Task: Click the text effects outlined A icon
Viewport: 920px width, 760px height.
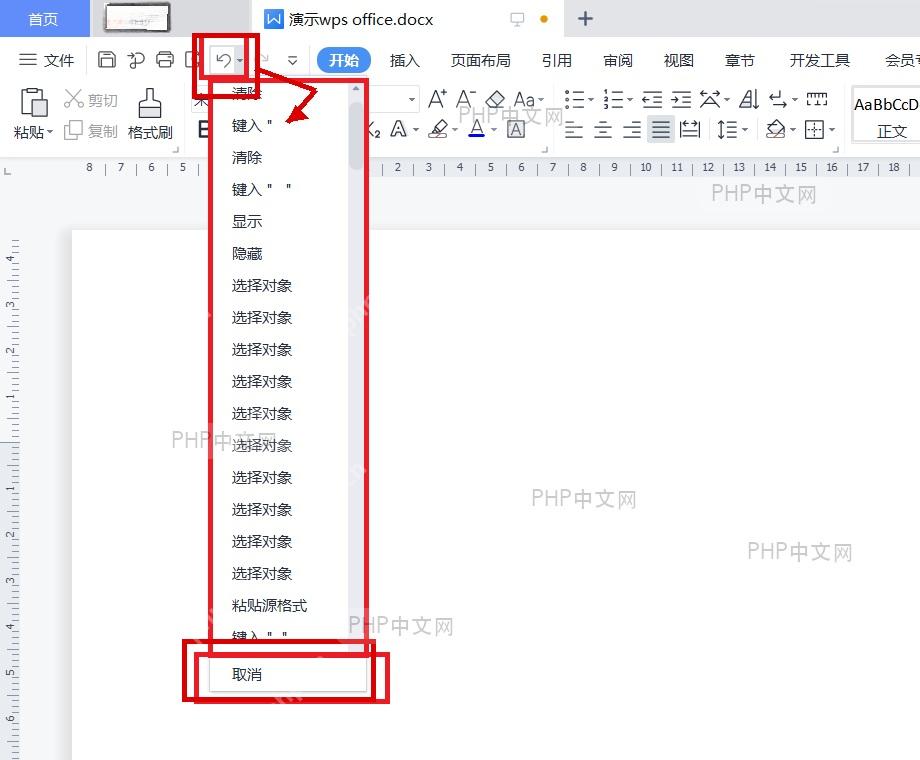Action: tap(399, 129)
